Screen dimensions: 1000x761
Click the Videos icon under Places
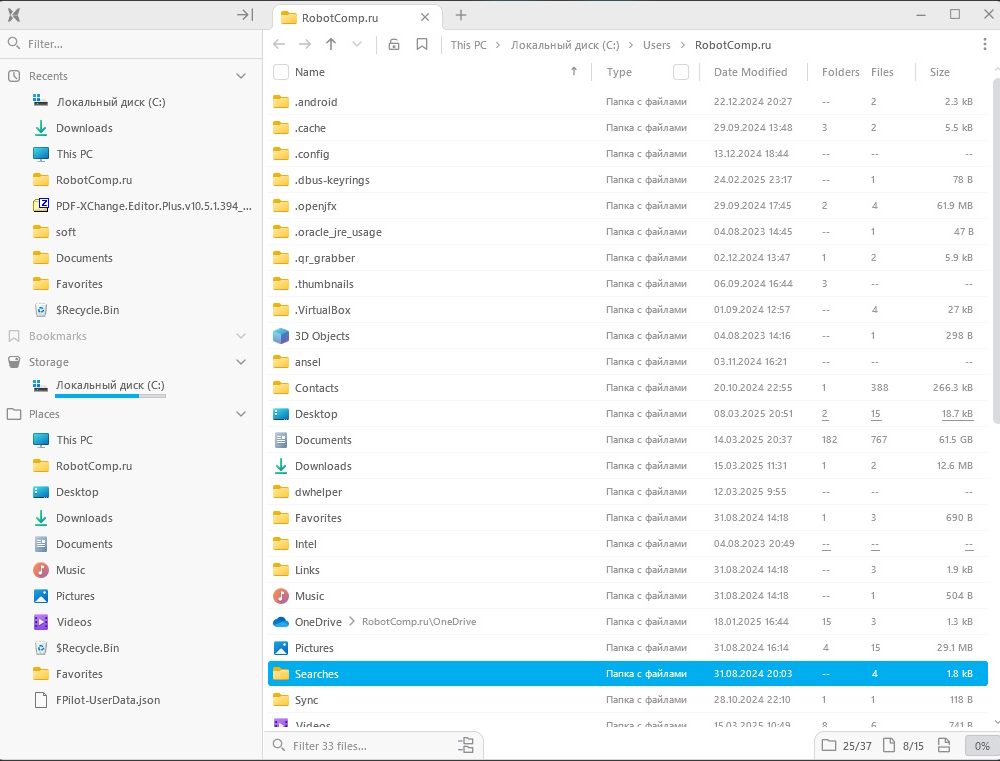click(41, 622)
